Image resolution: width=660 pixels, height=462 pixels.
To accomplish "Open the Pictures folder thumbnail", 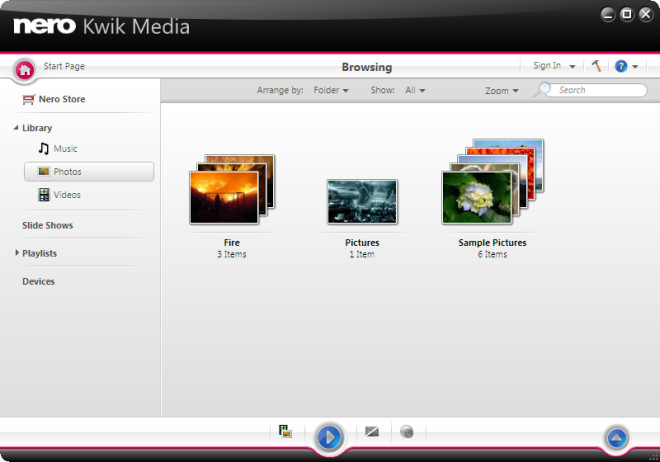I will pos(362,202).
